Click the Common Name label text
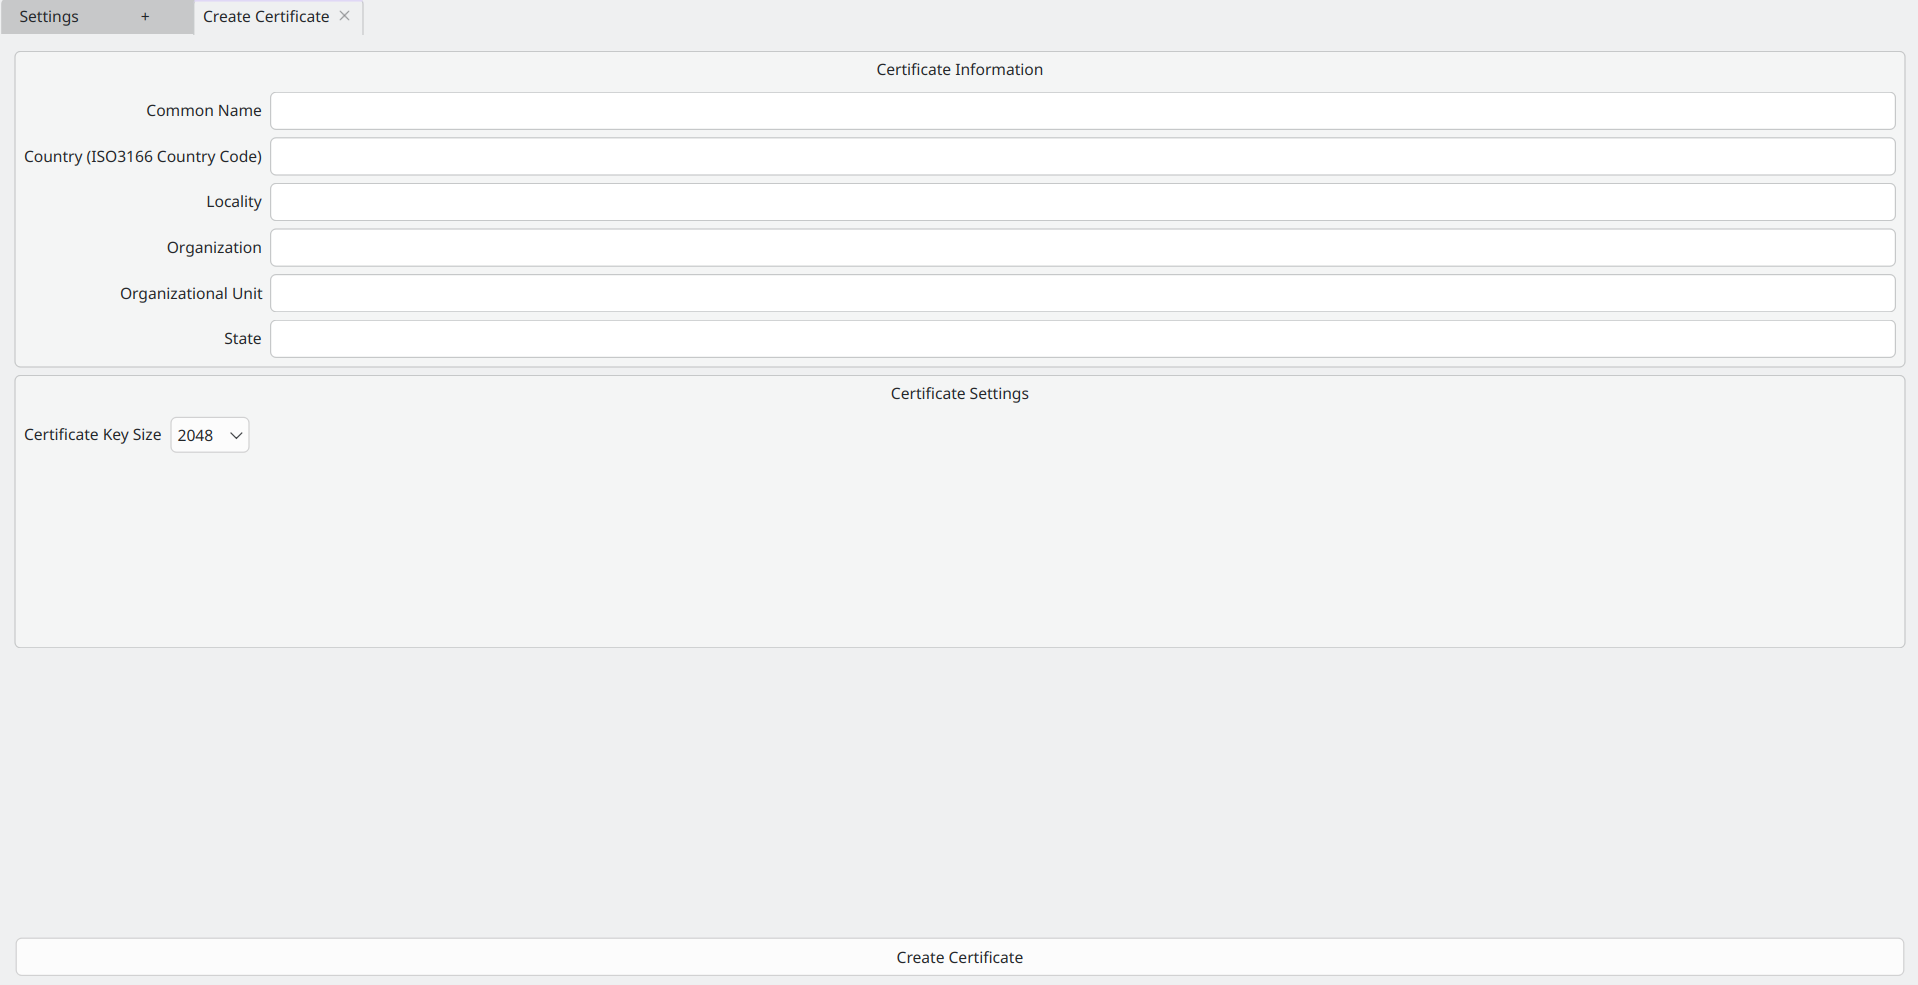This screenshot has height=985, width=1918. point(204,111)
